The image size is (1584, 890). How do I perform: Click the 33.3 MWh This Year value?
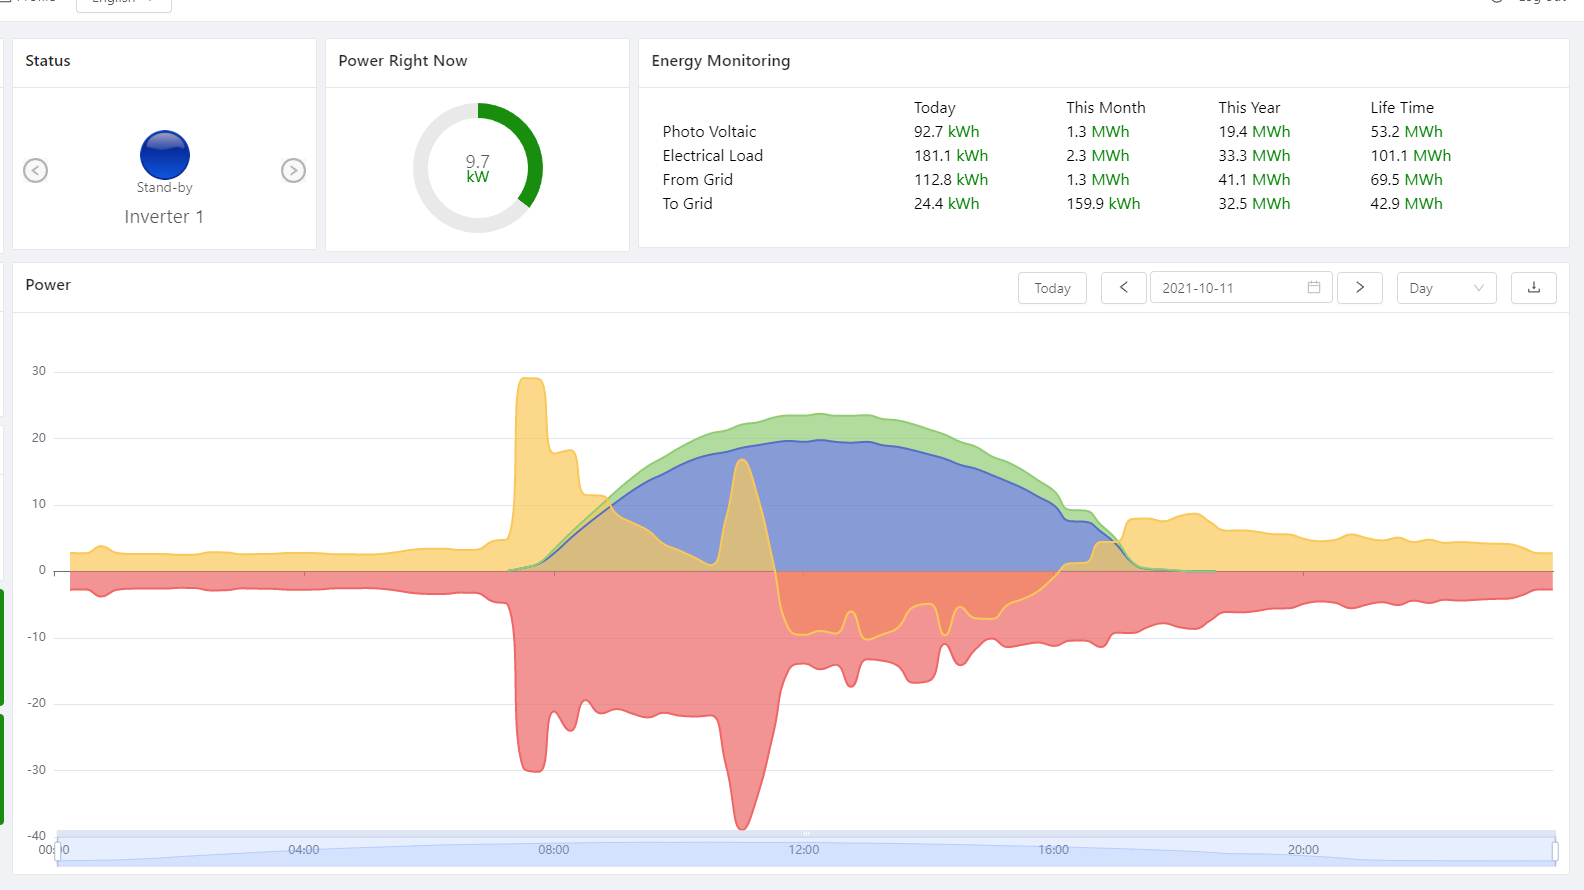pyautogui.click(x=1254, y=156)
